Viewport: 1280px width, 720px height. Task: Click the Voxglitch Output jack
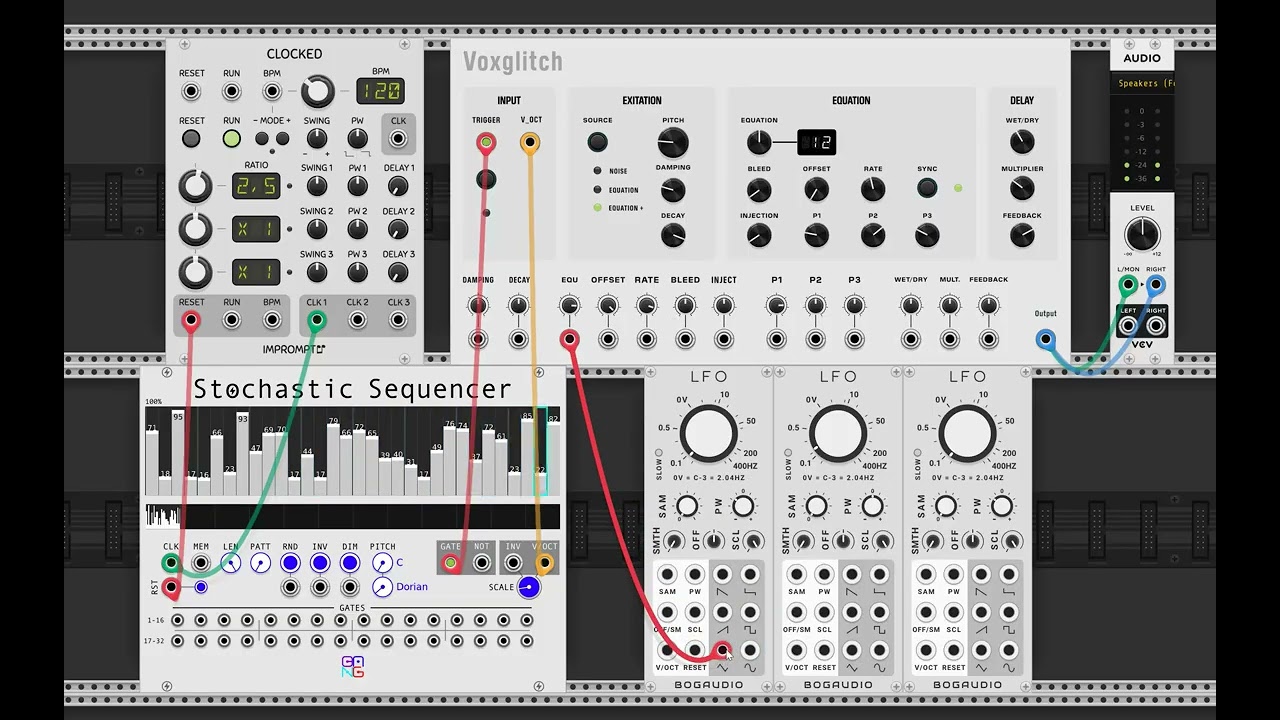coord(1045,339)
